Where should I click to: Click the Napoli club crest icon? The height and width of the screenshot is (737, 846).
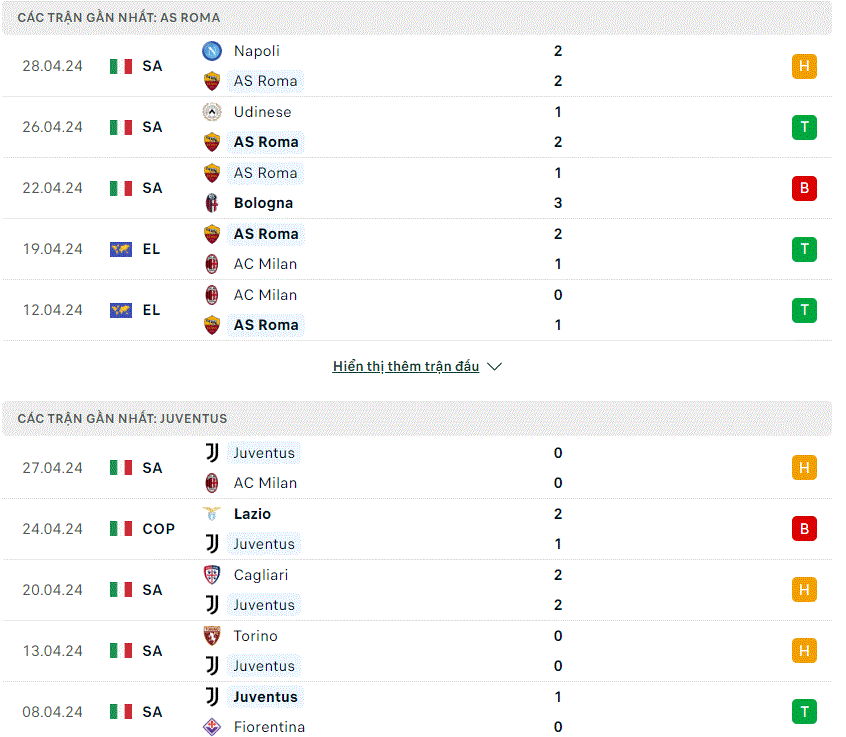coord(212,51)
